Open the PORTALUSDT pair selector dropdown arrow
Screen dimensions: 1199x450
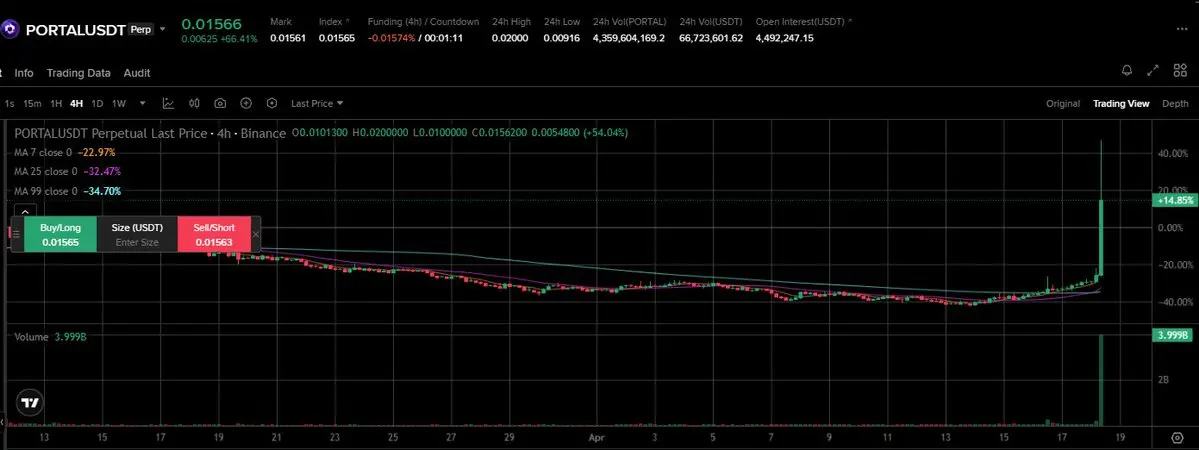pos(162,30)
